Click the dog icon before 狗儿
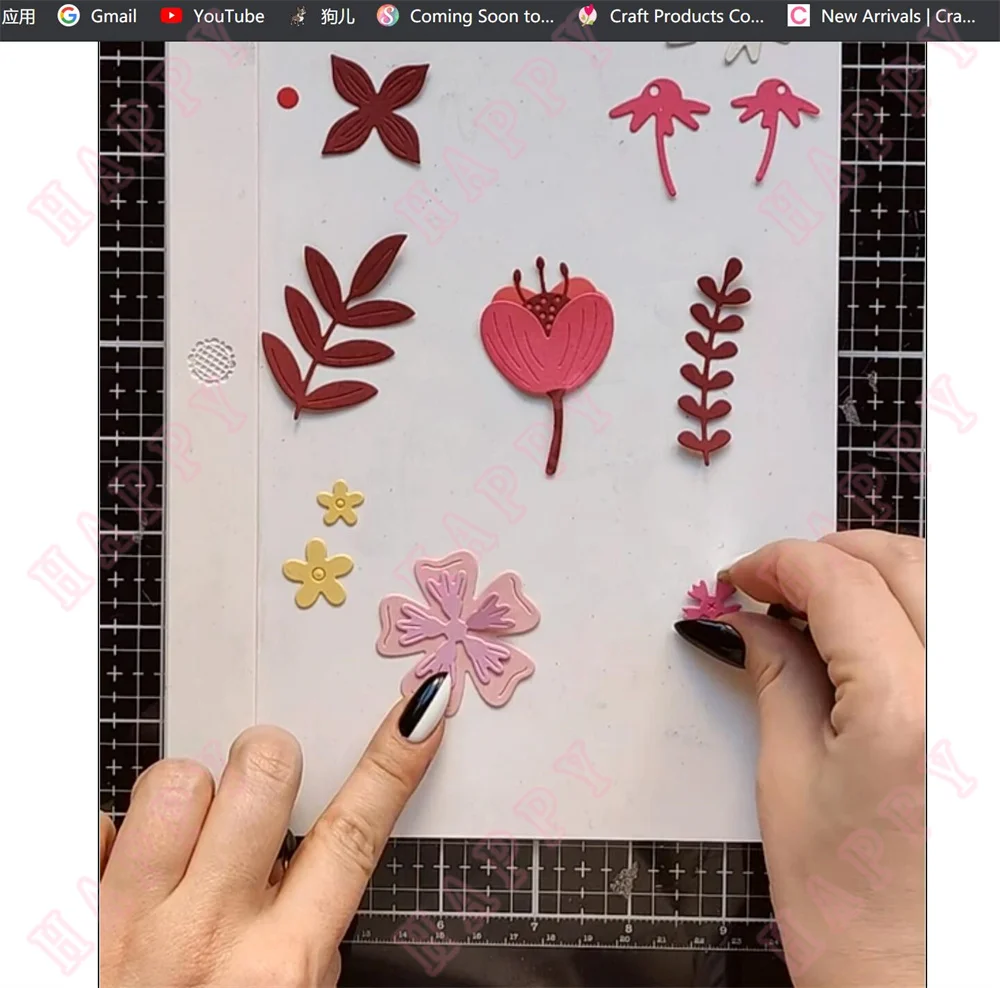The image size is (1000, 988). point(298,16)
